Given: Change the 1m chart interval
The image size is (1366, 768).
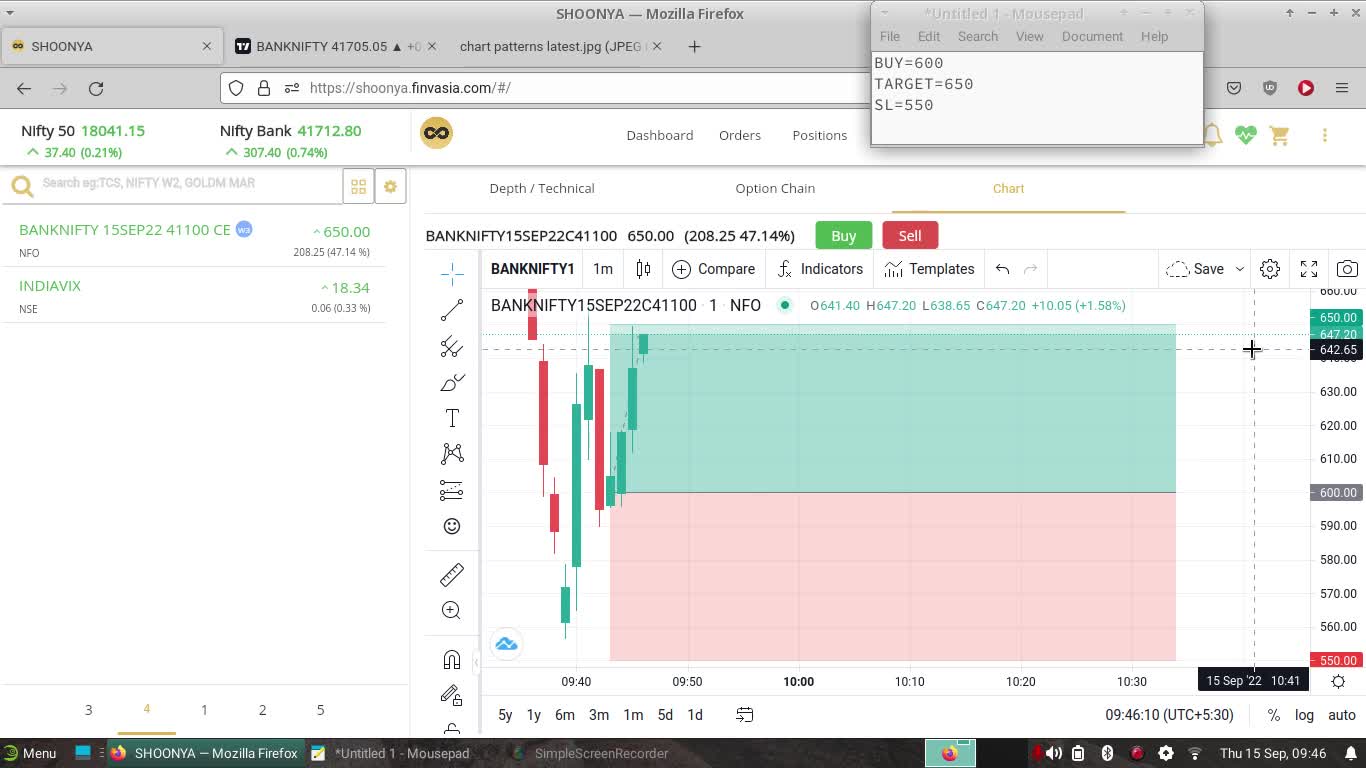Looking at the screenshot, I should (x=603, y=269).
